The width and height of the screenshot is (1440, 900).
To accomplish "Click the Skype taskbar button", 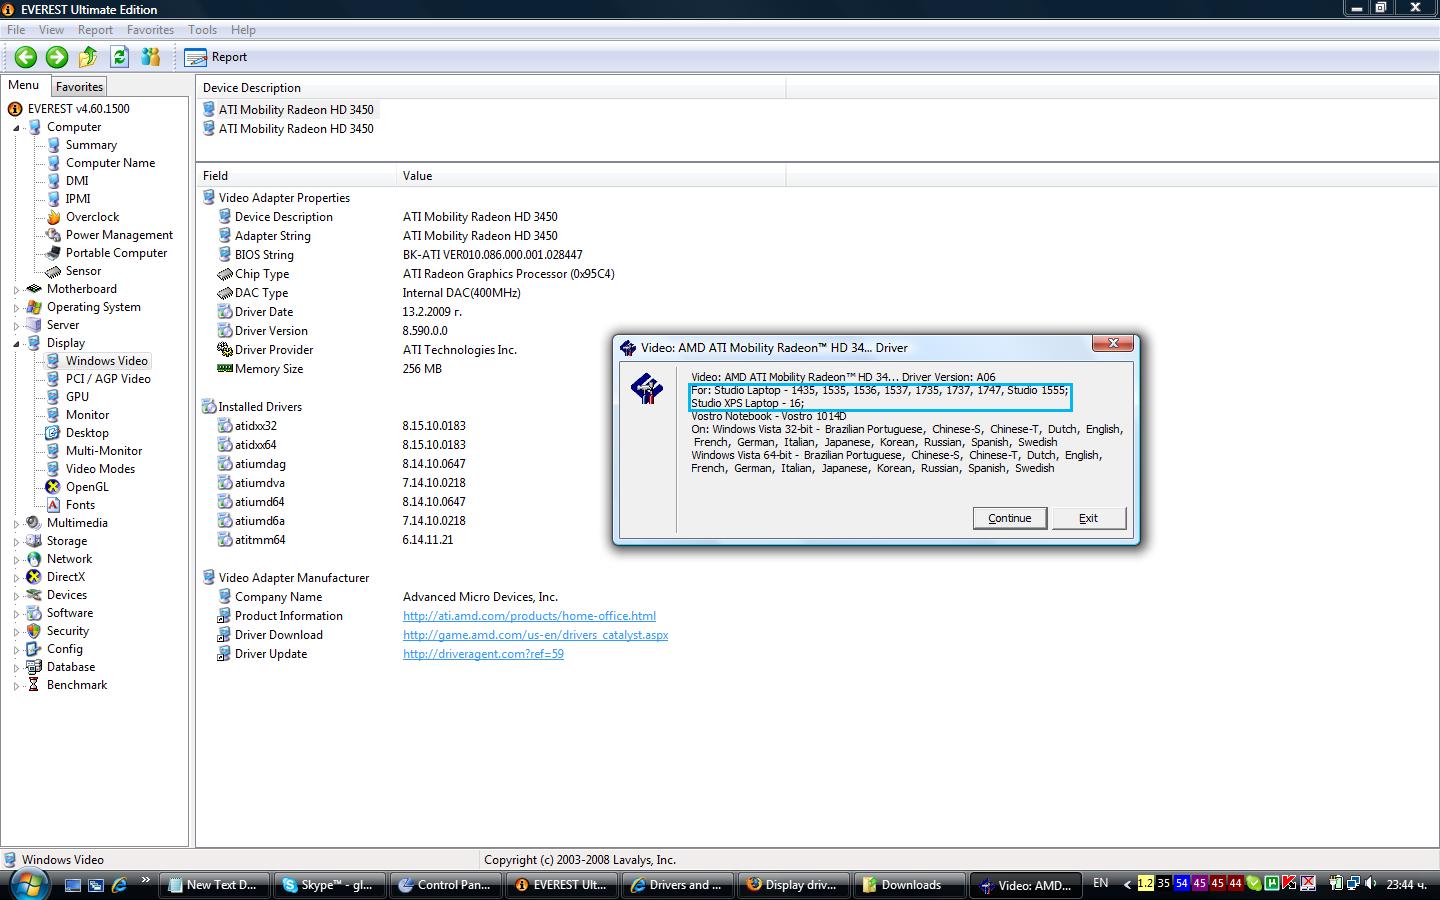I will pyautogui.click(x=328, y=884).
